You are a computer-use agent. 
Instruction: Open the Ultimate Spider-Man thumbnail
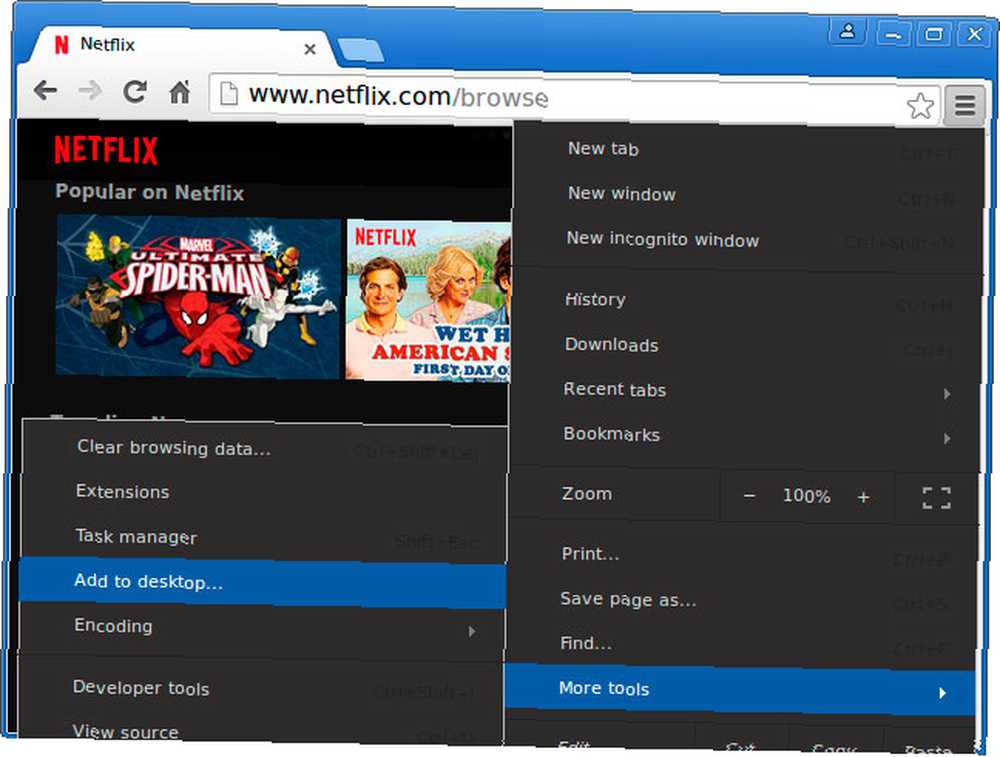click(x=198, y=297)
